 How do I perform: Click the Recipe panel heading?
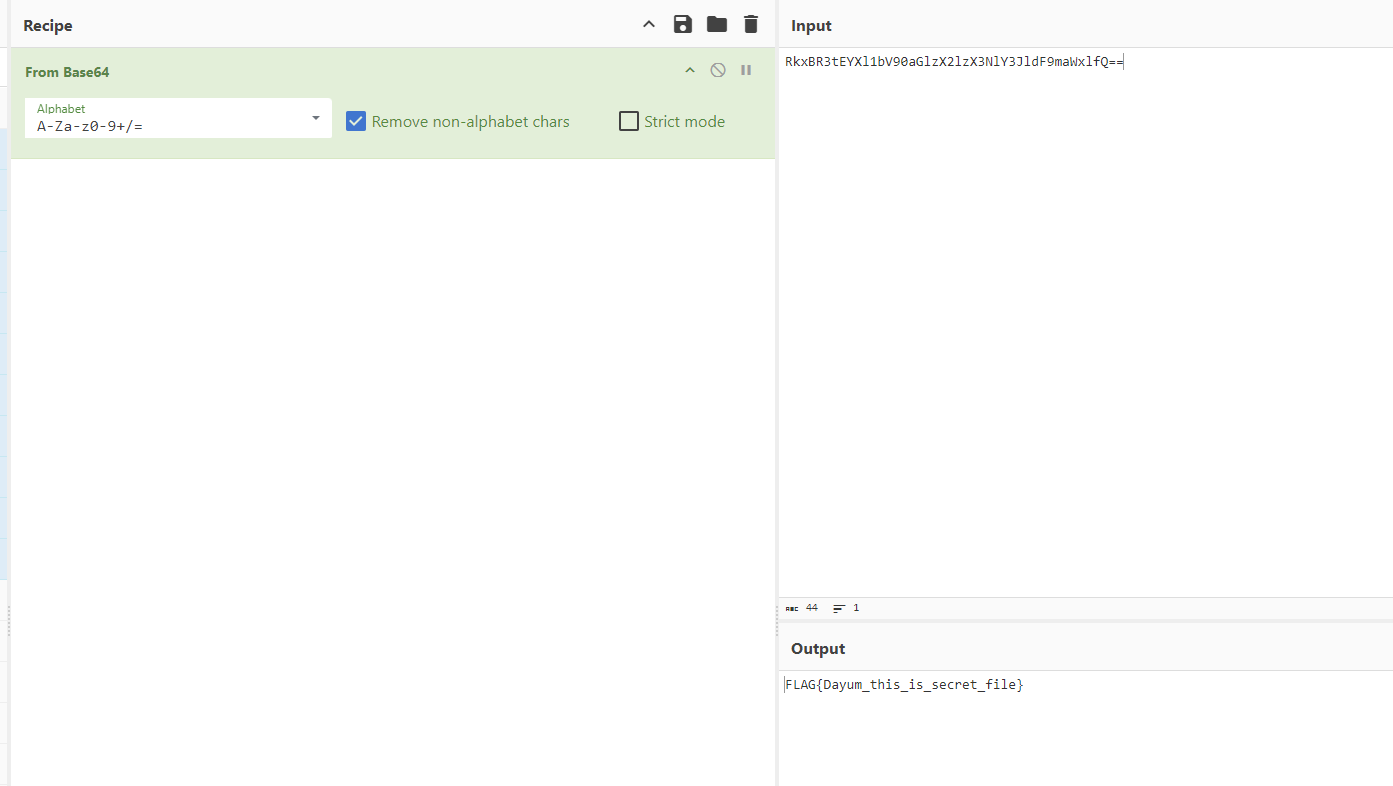[x=48, y=26]
